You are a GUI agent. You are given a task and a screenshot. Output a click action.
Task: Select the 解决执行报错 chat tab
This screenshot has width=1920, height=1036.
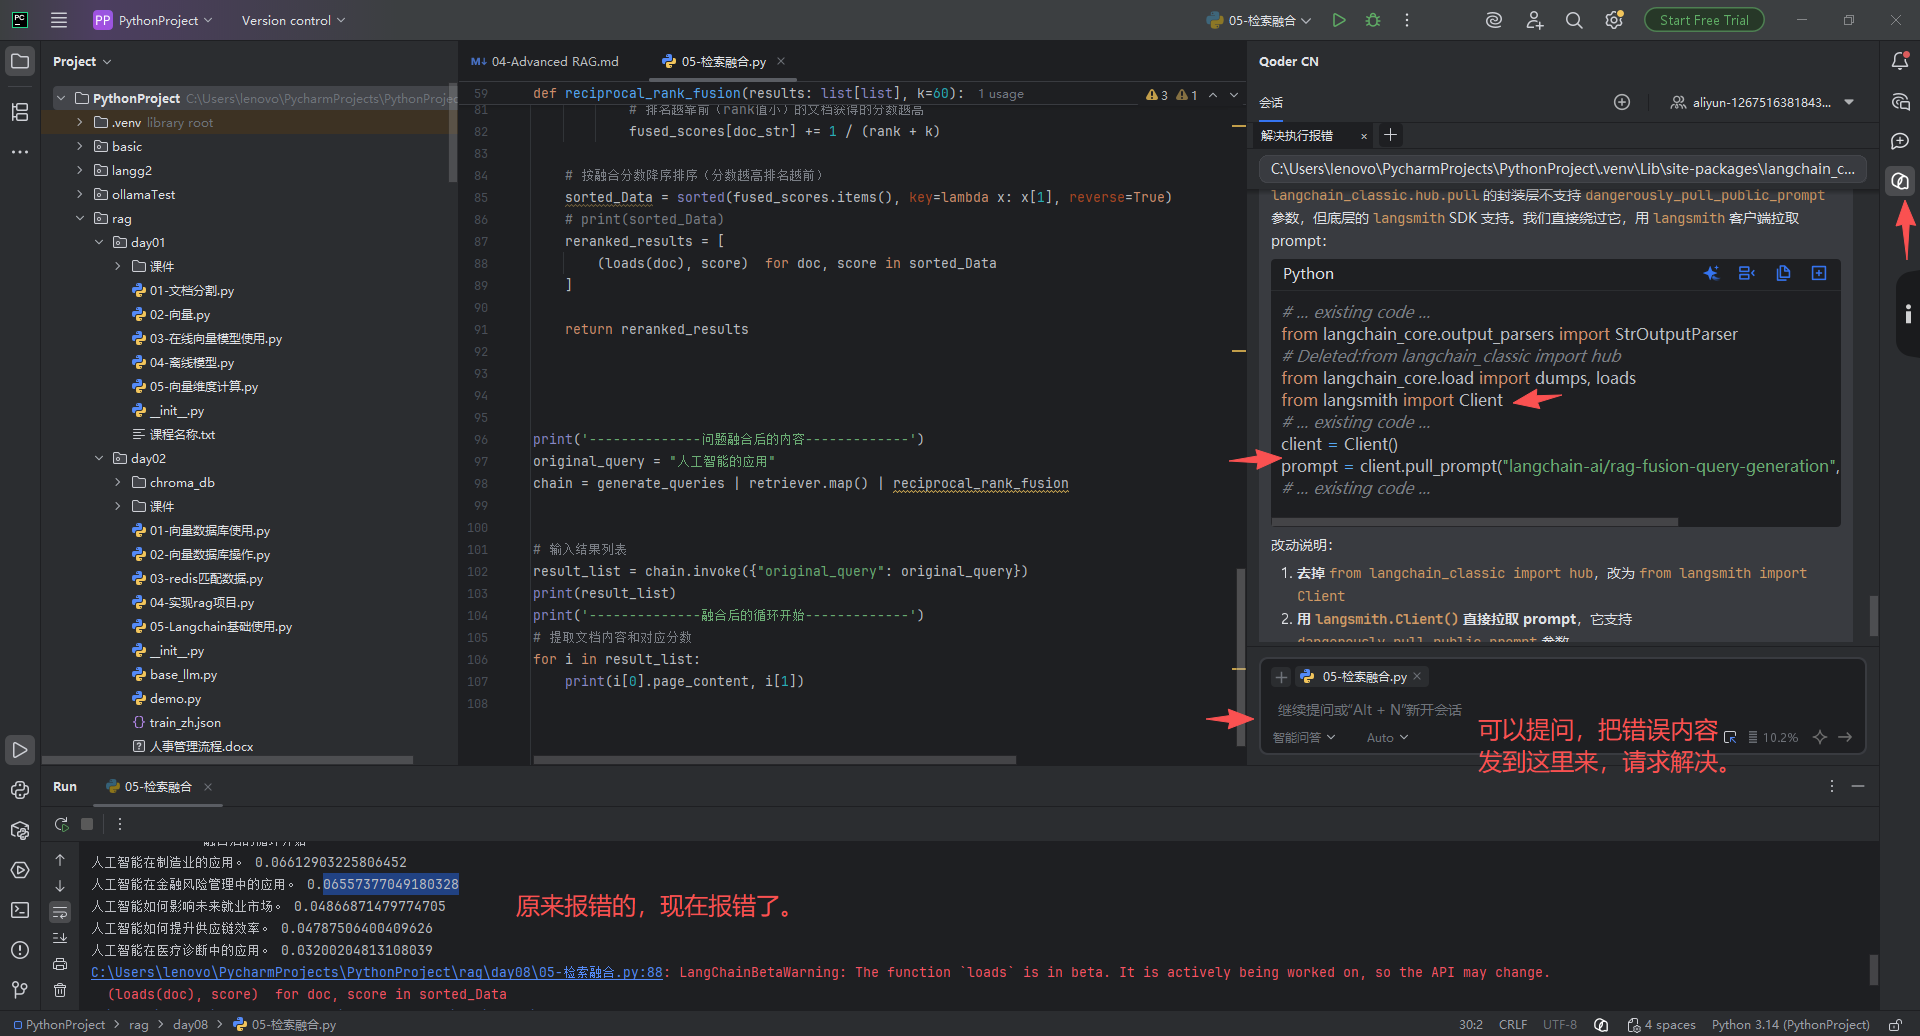click(x=1297, y=135)
